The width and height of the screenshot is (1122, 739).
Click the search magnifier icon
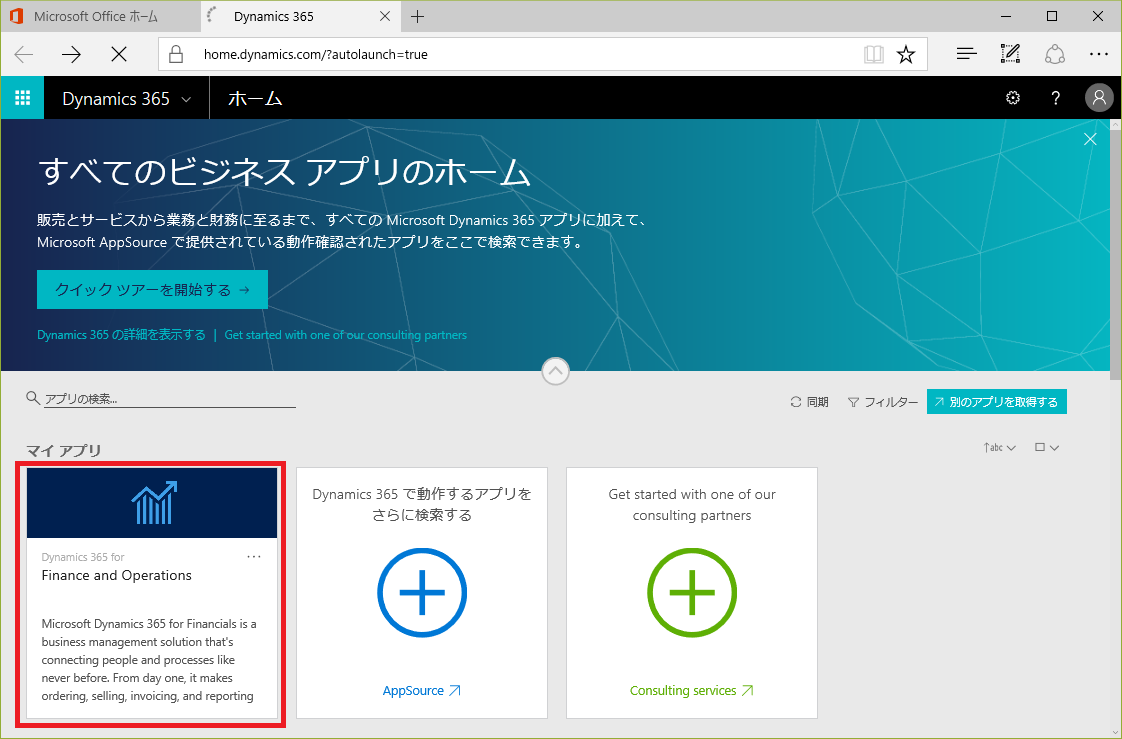32,398
